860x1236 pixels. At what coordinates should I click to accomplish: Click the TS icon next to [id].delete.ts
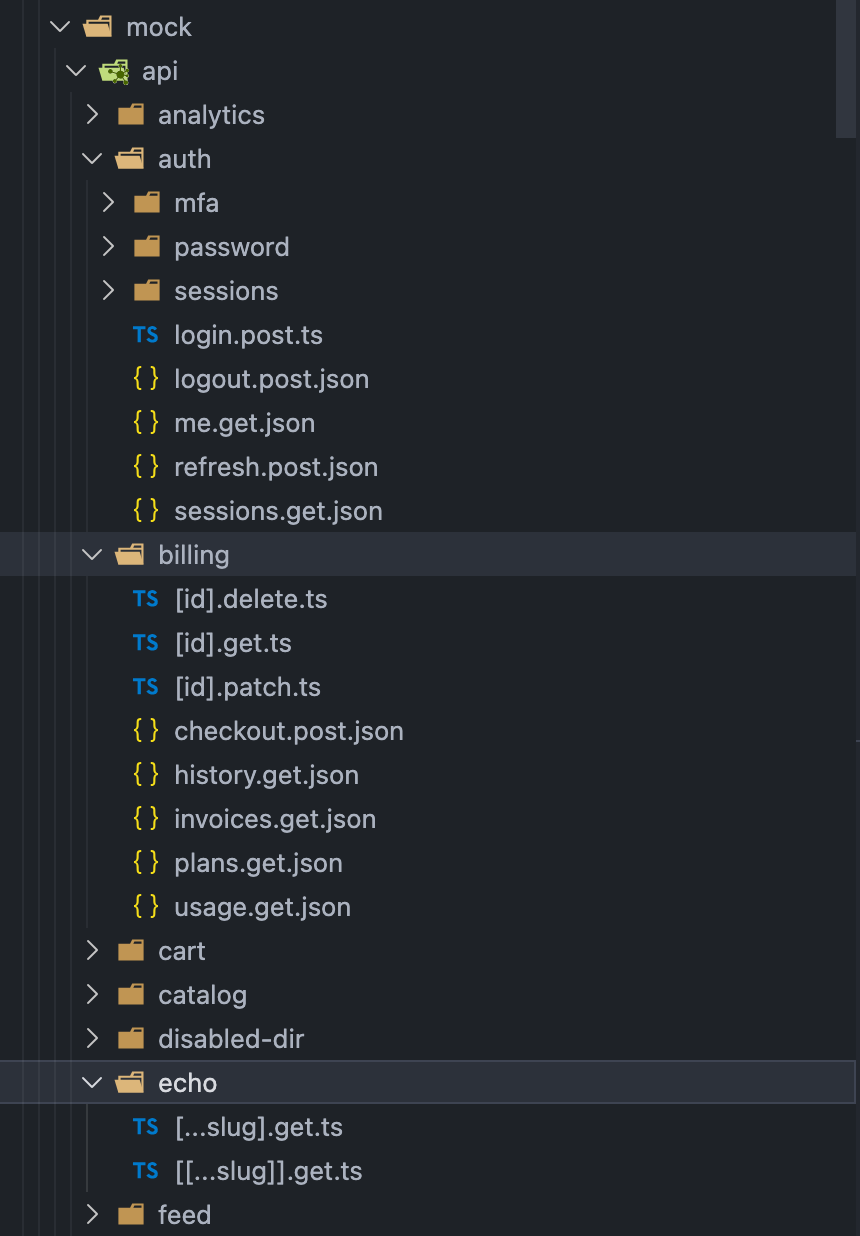146,599
